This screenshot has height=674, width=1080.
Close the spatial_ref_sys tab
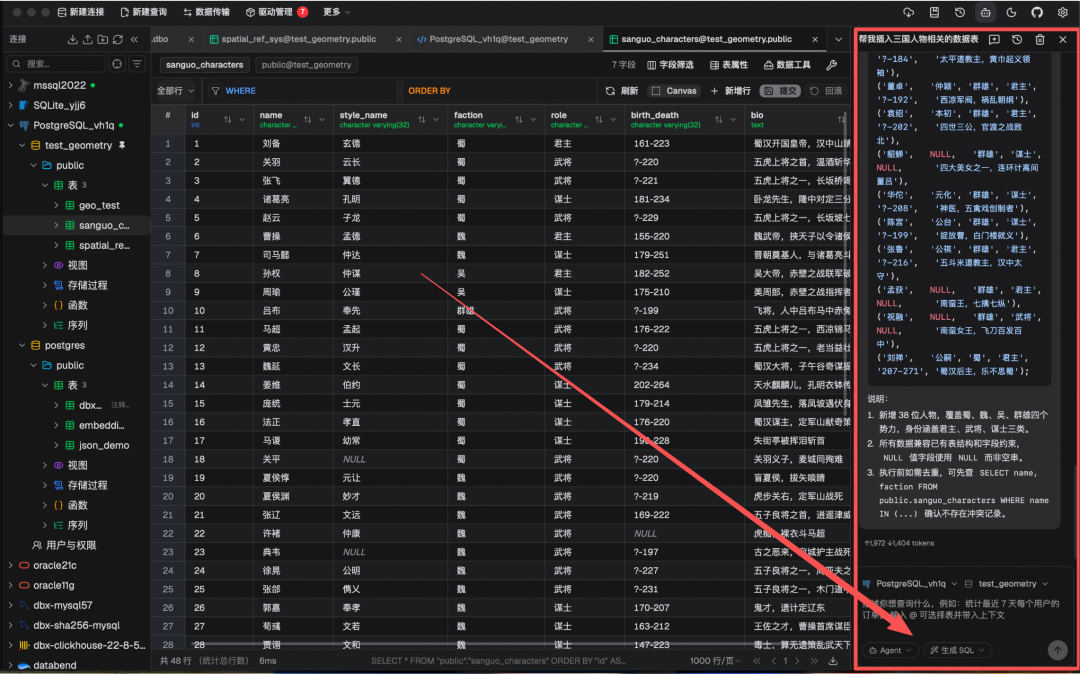coord(399,39)
